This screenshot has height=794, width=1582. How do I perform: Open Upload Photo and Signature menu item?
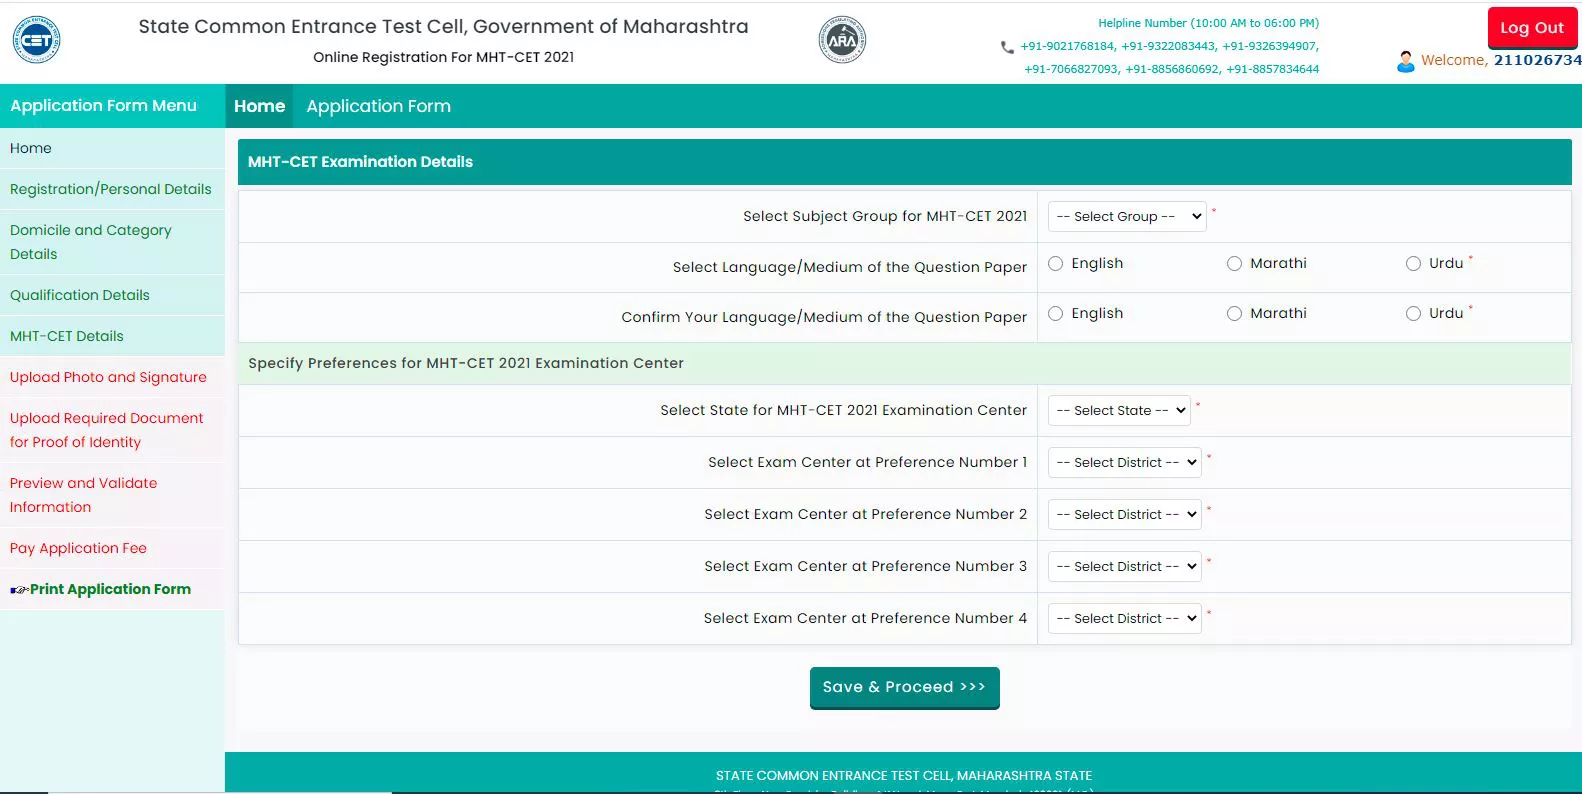tap(112, 377)
